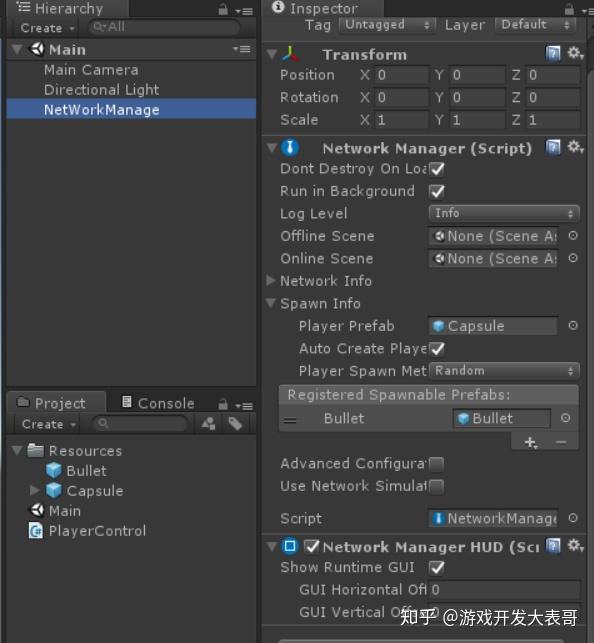Switch to the Console tab
The width and height of the screenshot is (594, 643).
tap(159, 404)
